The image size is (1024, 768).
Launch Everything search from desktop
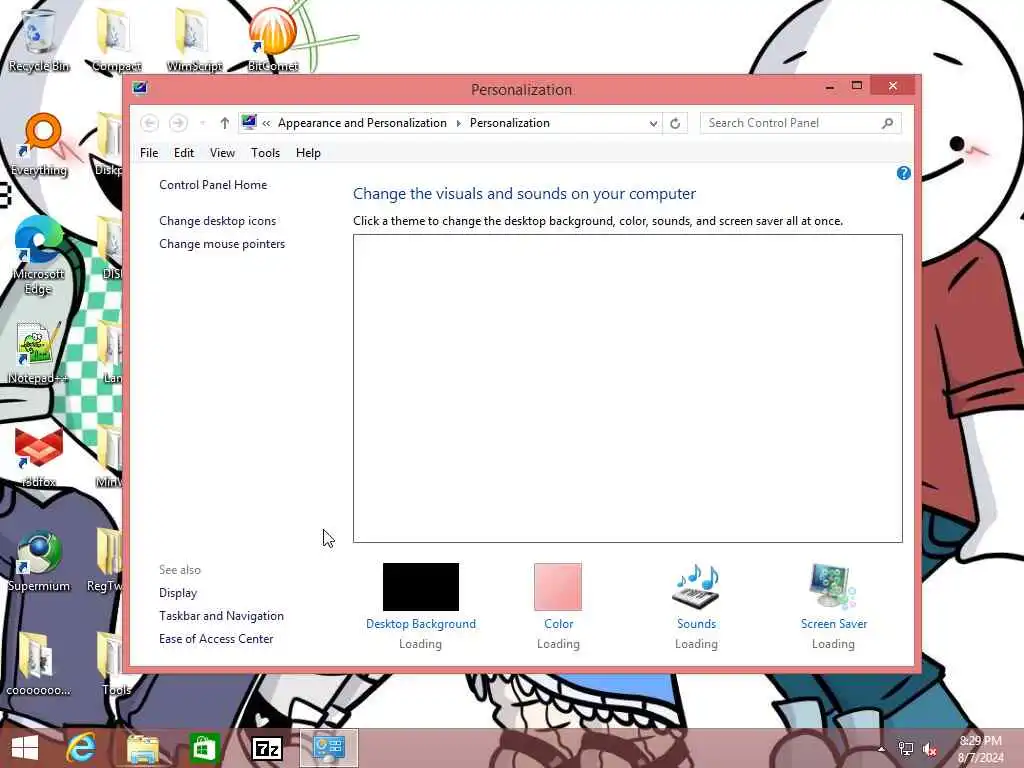point(39,144)
